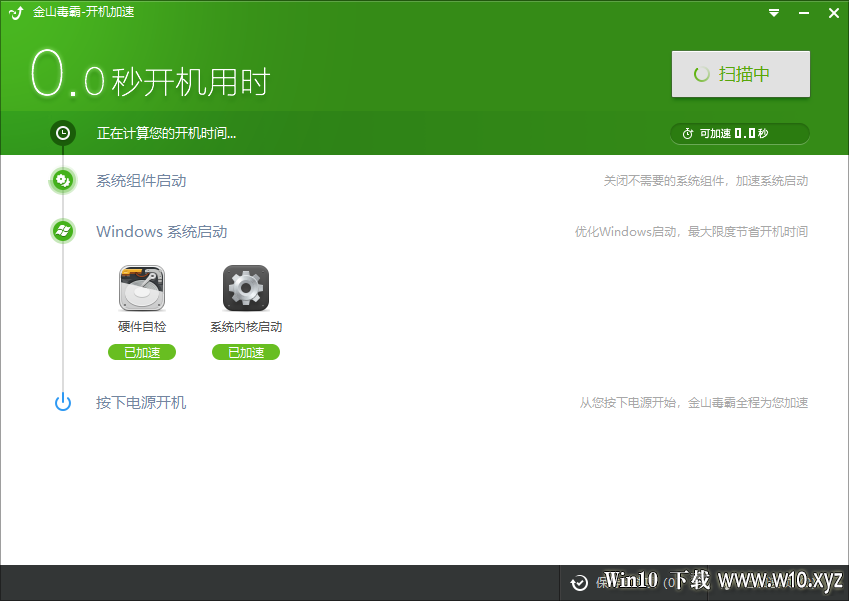Screen dimensions: 849x601
Task: Click the 金山毒霸 logo icon in title bar
Action: 16,12
